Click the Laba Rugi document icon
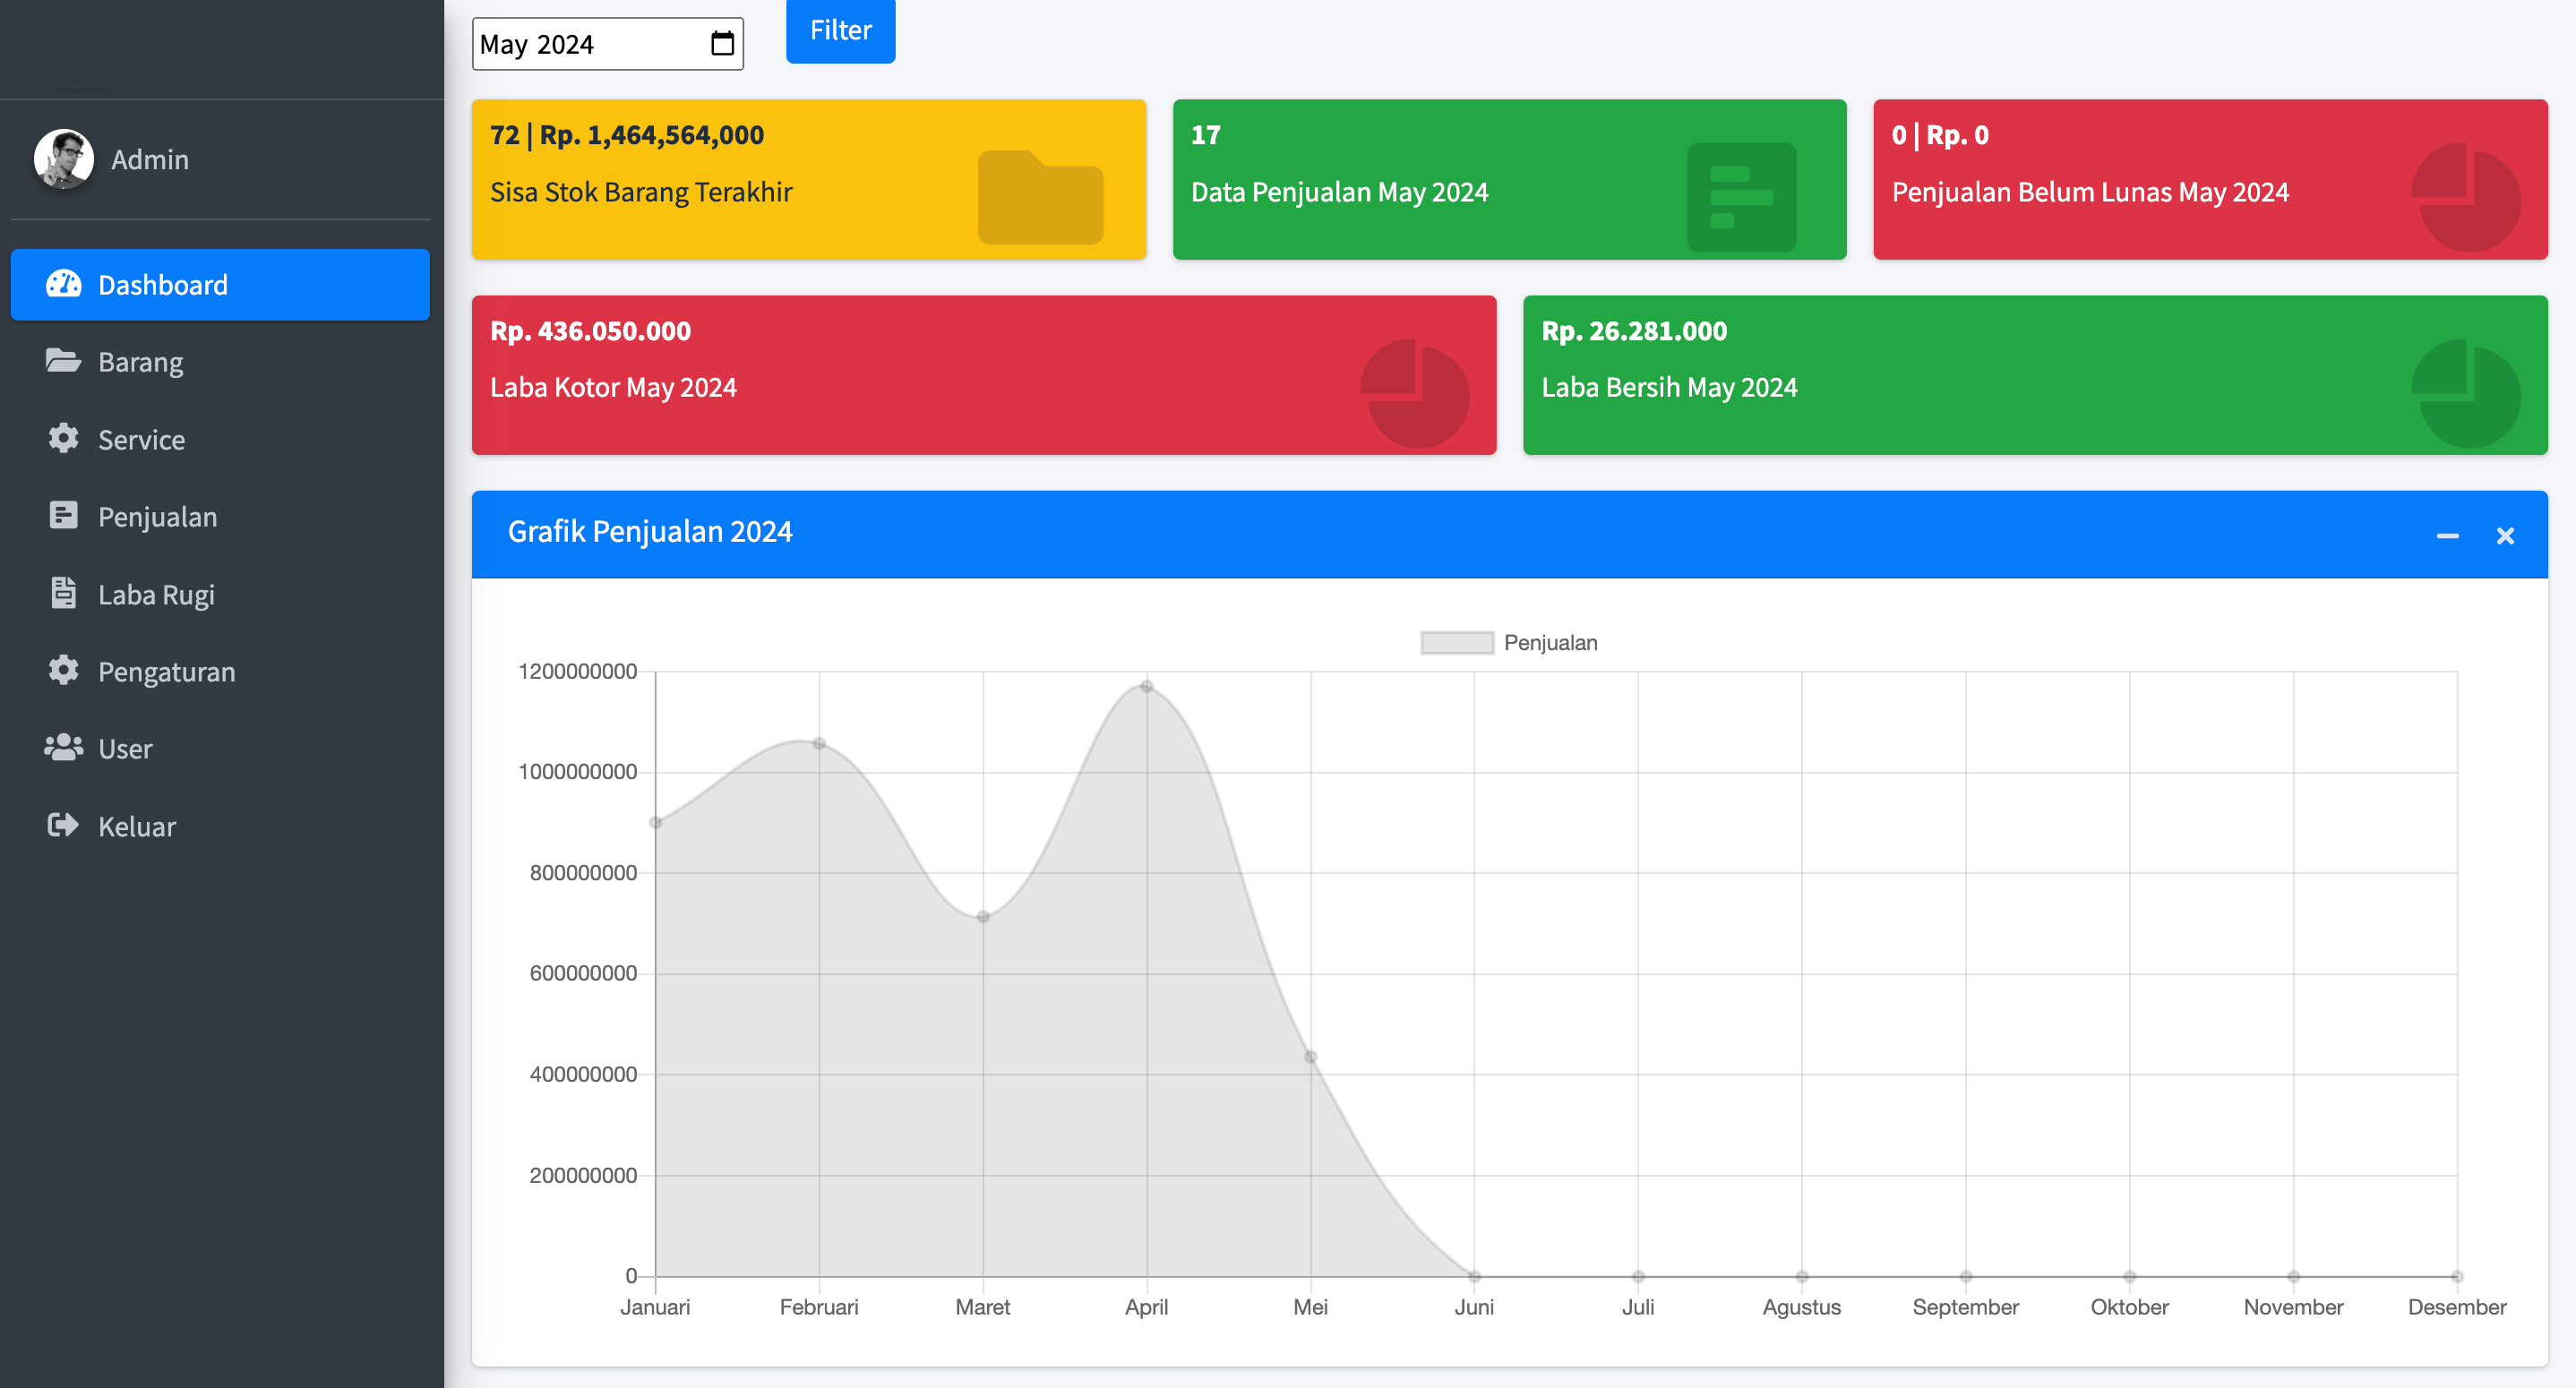Image resolution: width=2576 pixels, height=1388 pixels. tap(63, 594)
